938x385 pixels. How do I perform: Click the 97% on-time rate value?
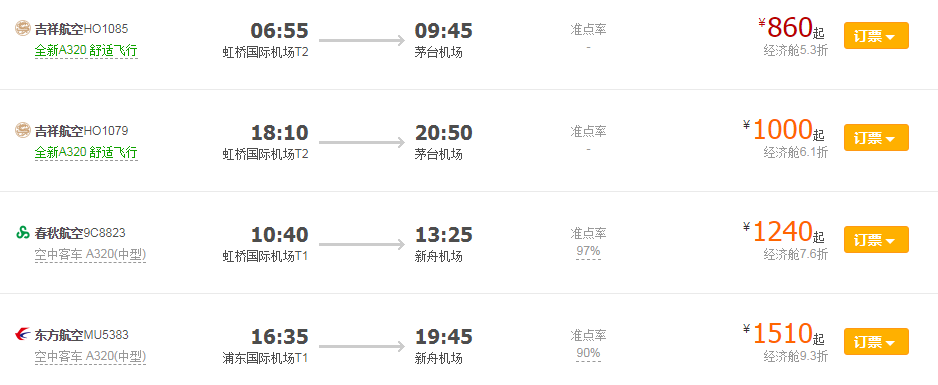(588, 252)
